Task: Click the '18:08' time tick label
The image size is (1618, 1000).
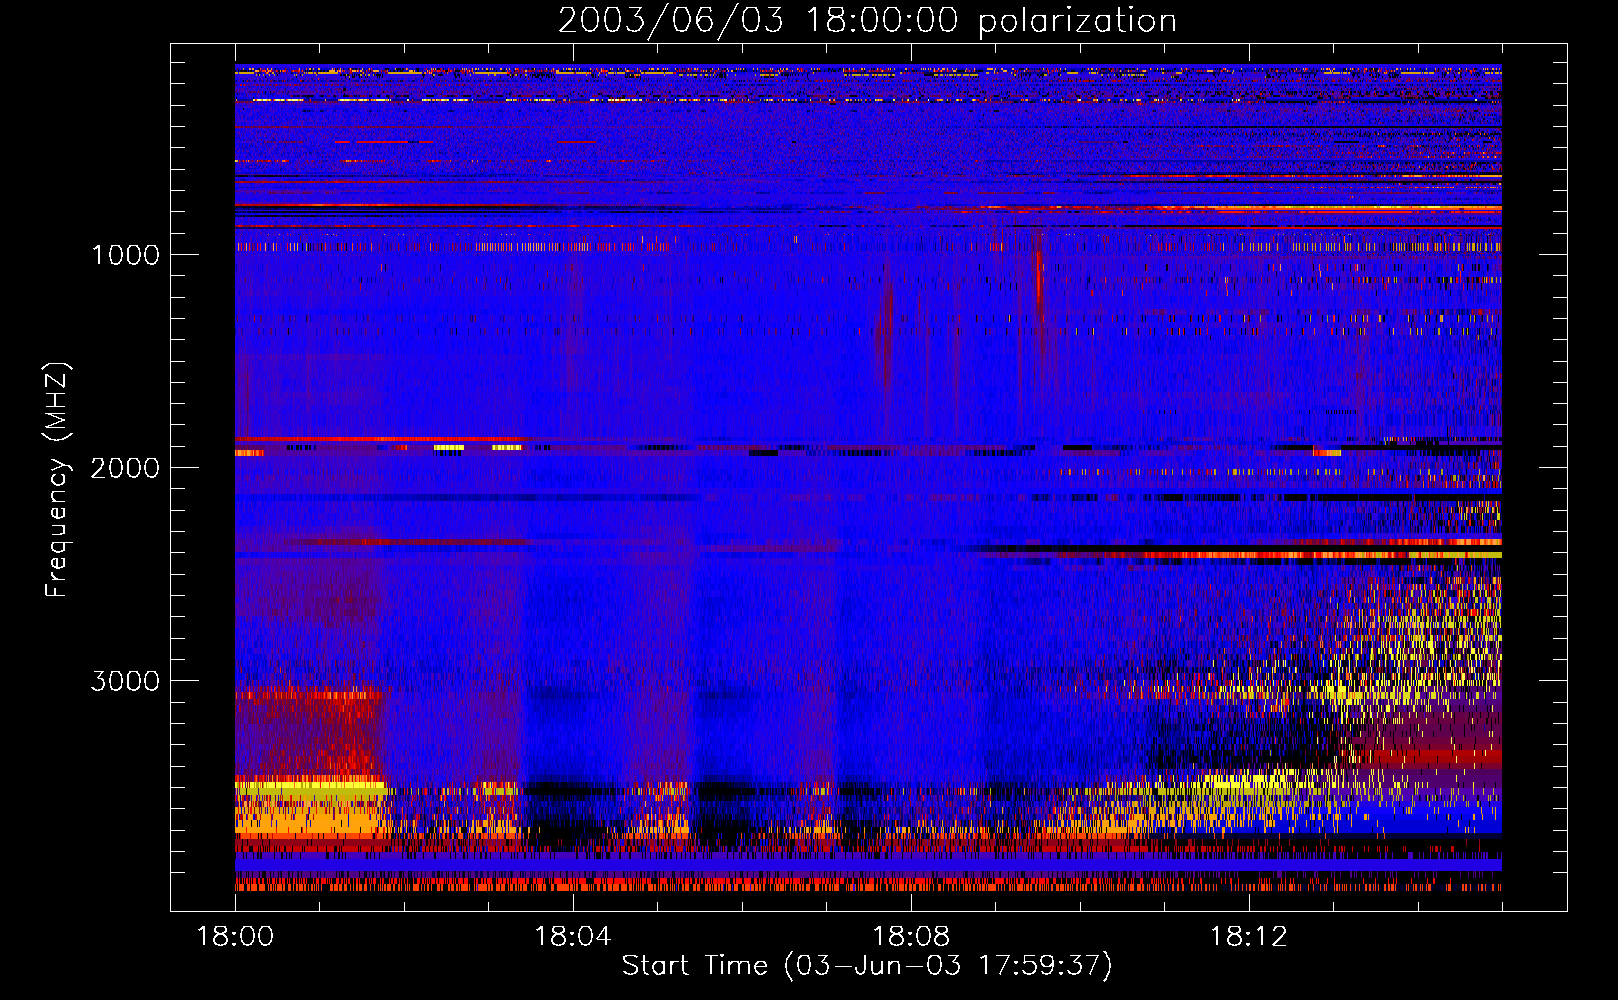Action: point(911,937)
